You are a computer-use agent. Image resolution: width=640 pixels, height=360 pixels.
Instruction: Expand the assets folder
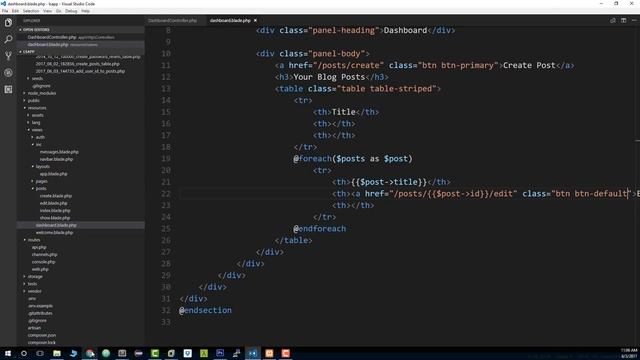pyautogui.click(x=37, y=115)
